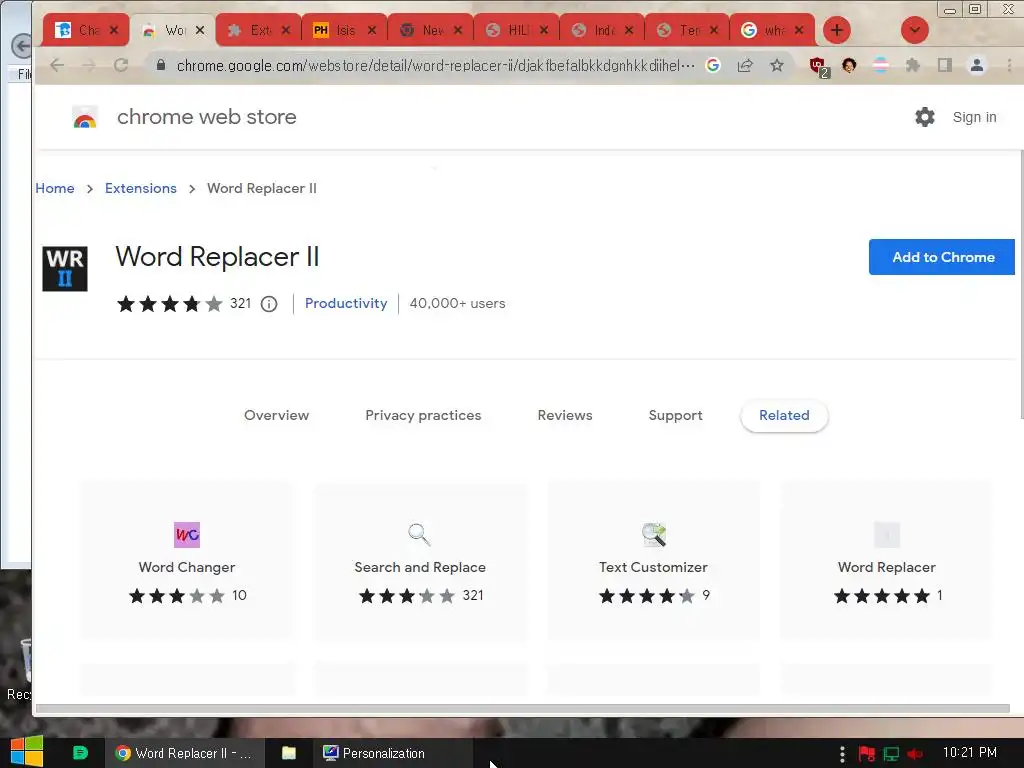Select the Related tab

click(784, 415)
